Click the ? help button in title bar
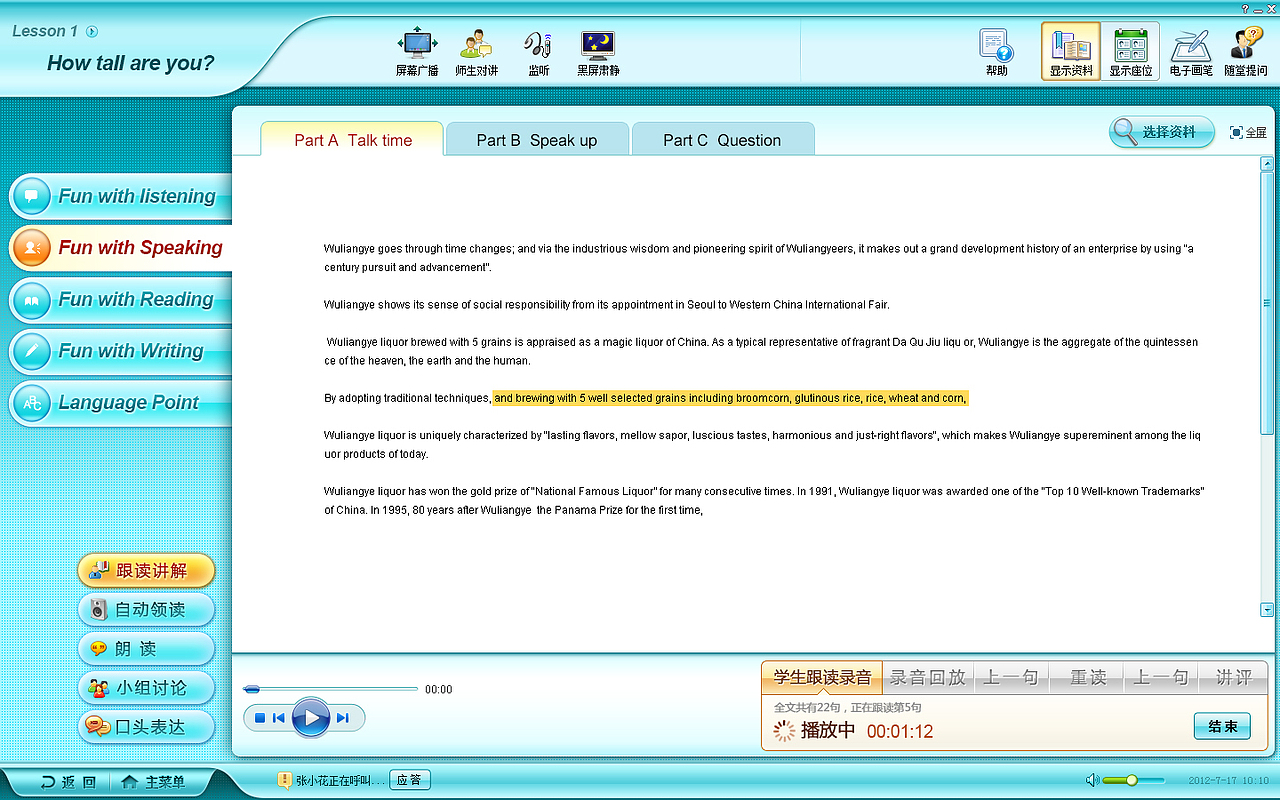The image size is (1280, 800). [x=1245, y=8]
